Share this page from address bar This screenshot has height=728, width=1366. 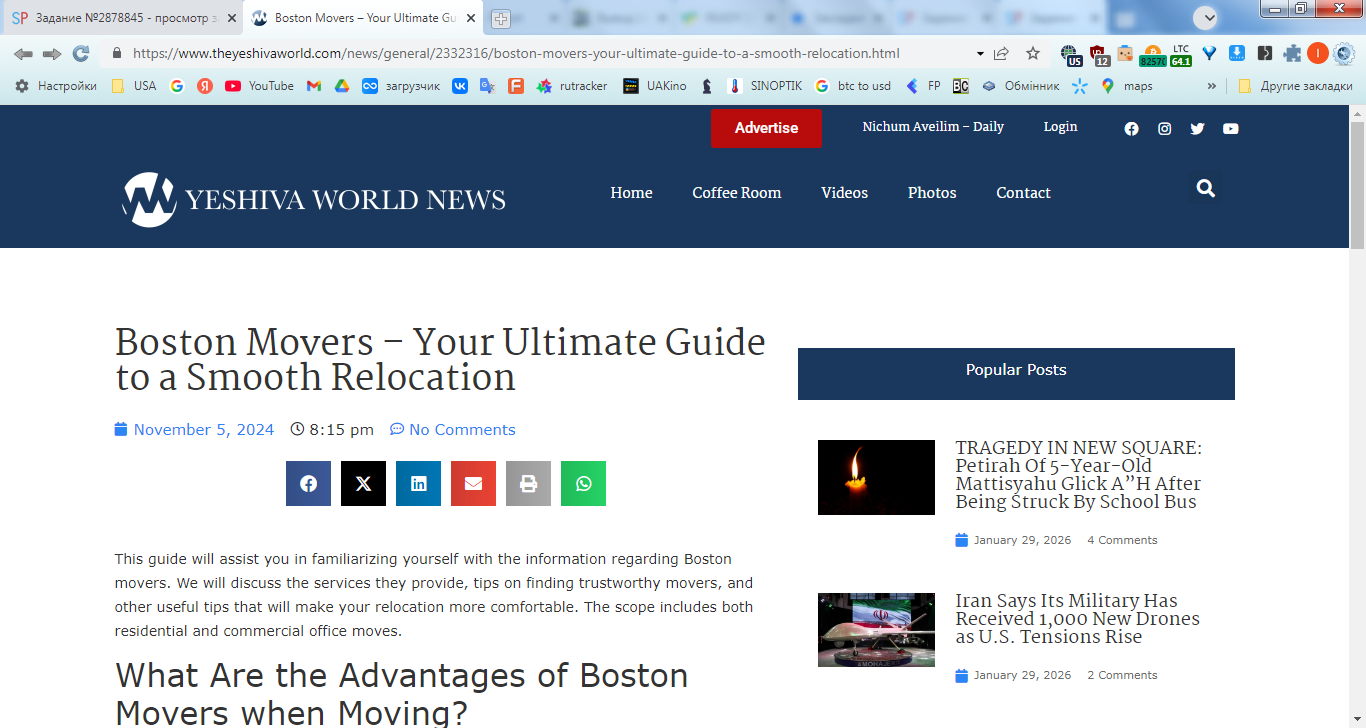[1001, 54]
